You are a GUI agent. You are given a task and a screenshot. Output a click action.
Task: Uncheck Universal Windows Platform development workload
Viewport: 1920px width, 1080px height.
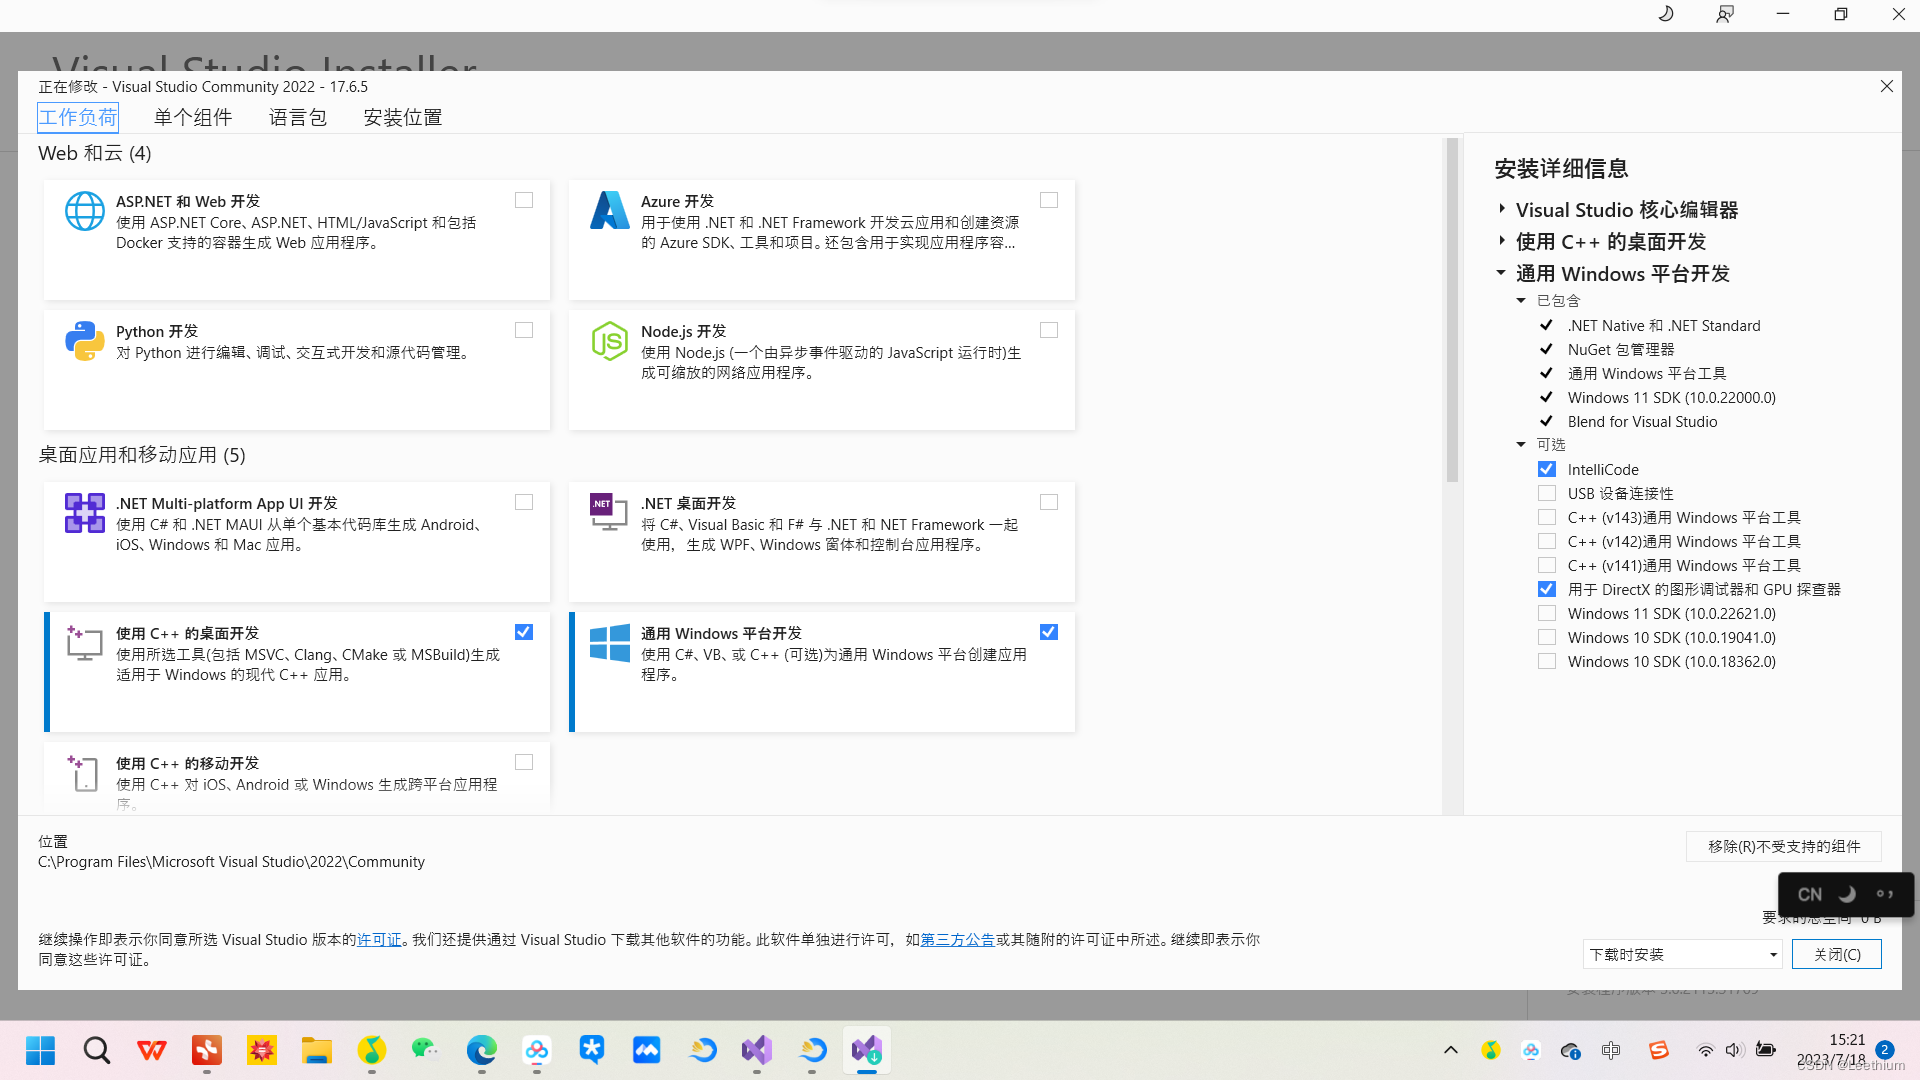[x=1049, y=632]
